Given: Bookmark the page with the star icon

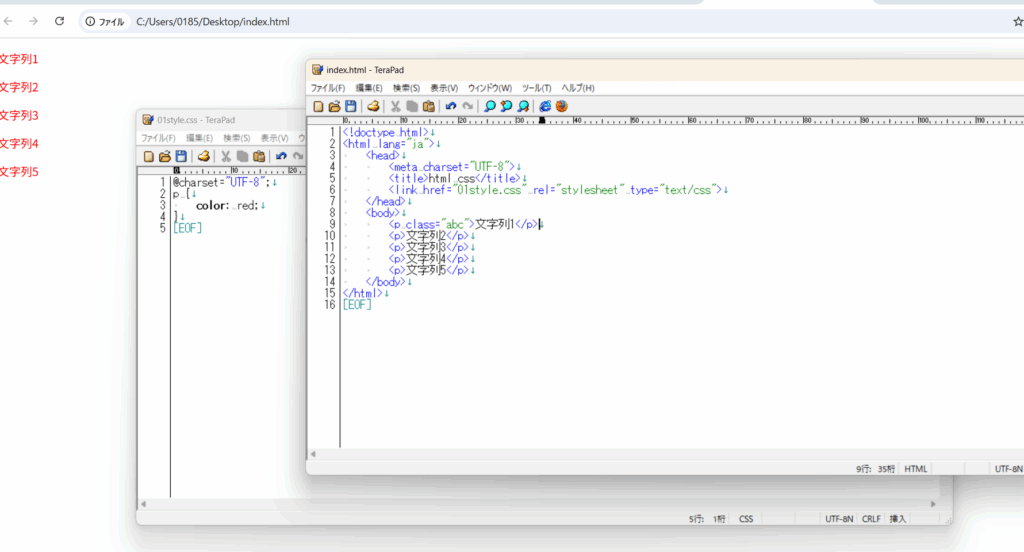Looking at the screenshot, I should (1018, 21).
